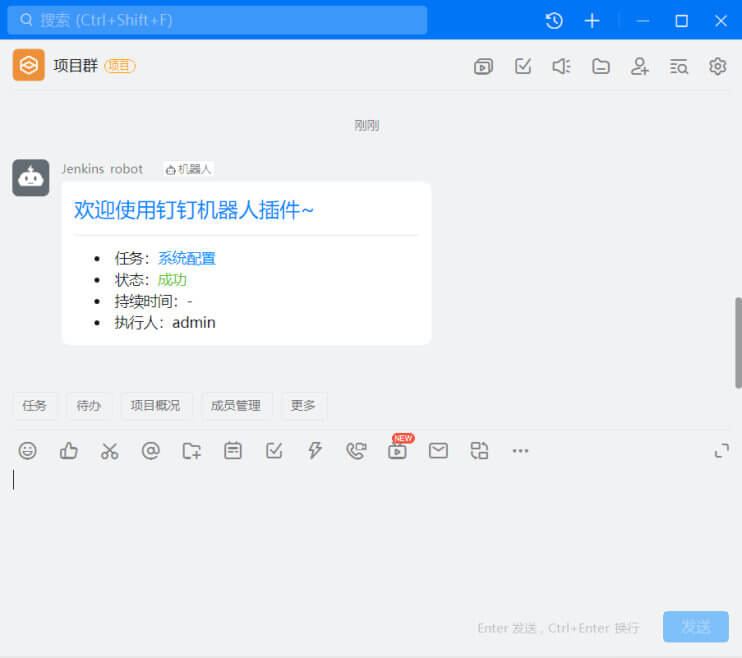Minimize the chat window
Image resolution: width=742 pixels, height=658 pixels.
coord(642,21)
